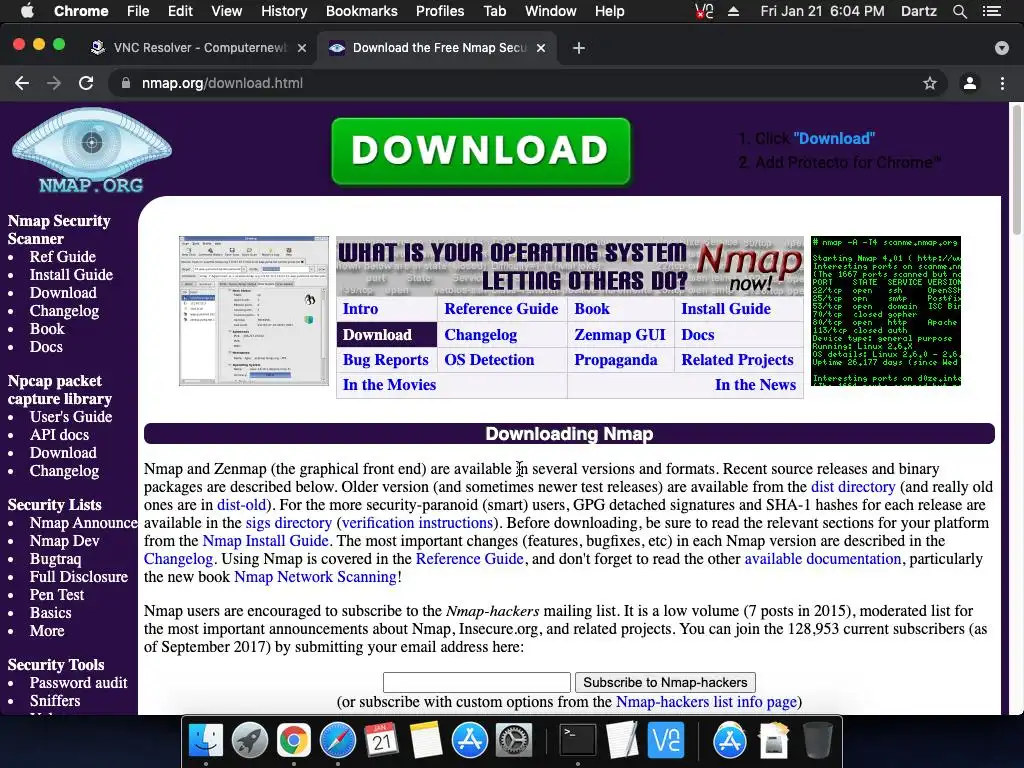Viewport: 1024px width, 768px height.
Task: Open the Reference Guide table link
Action: 501,309
